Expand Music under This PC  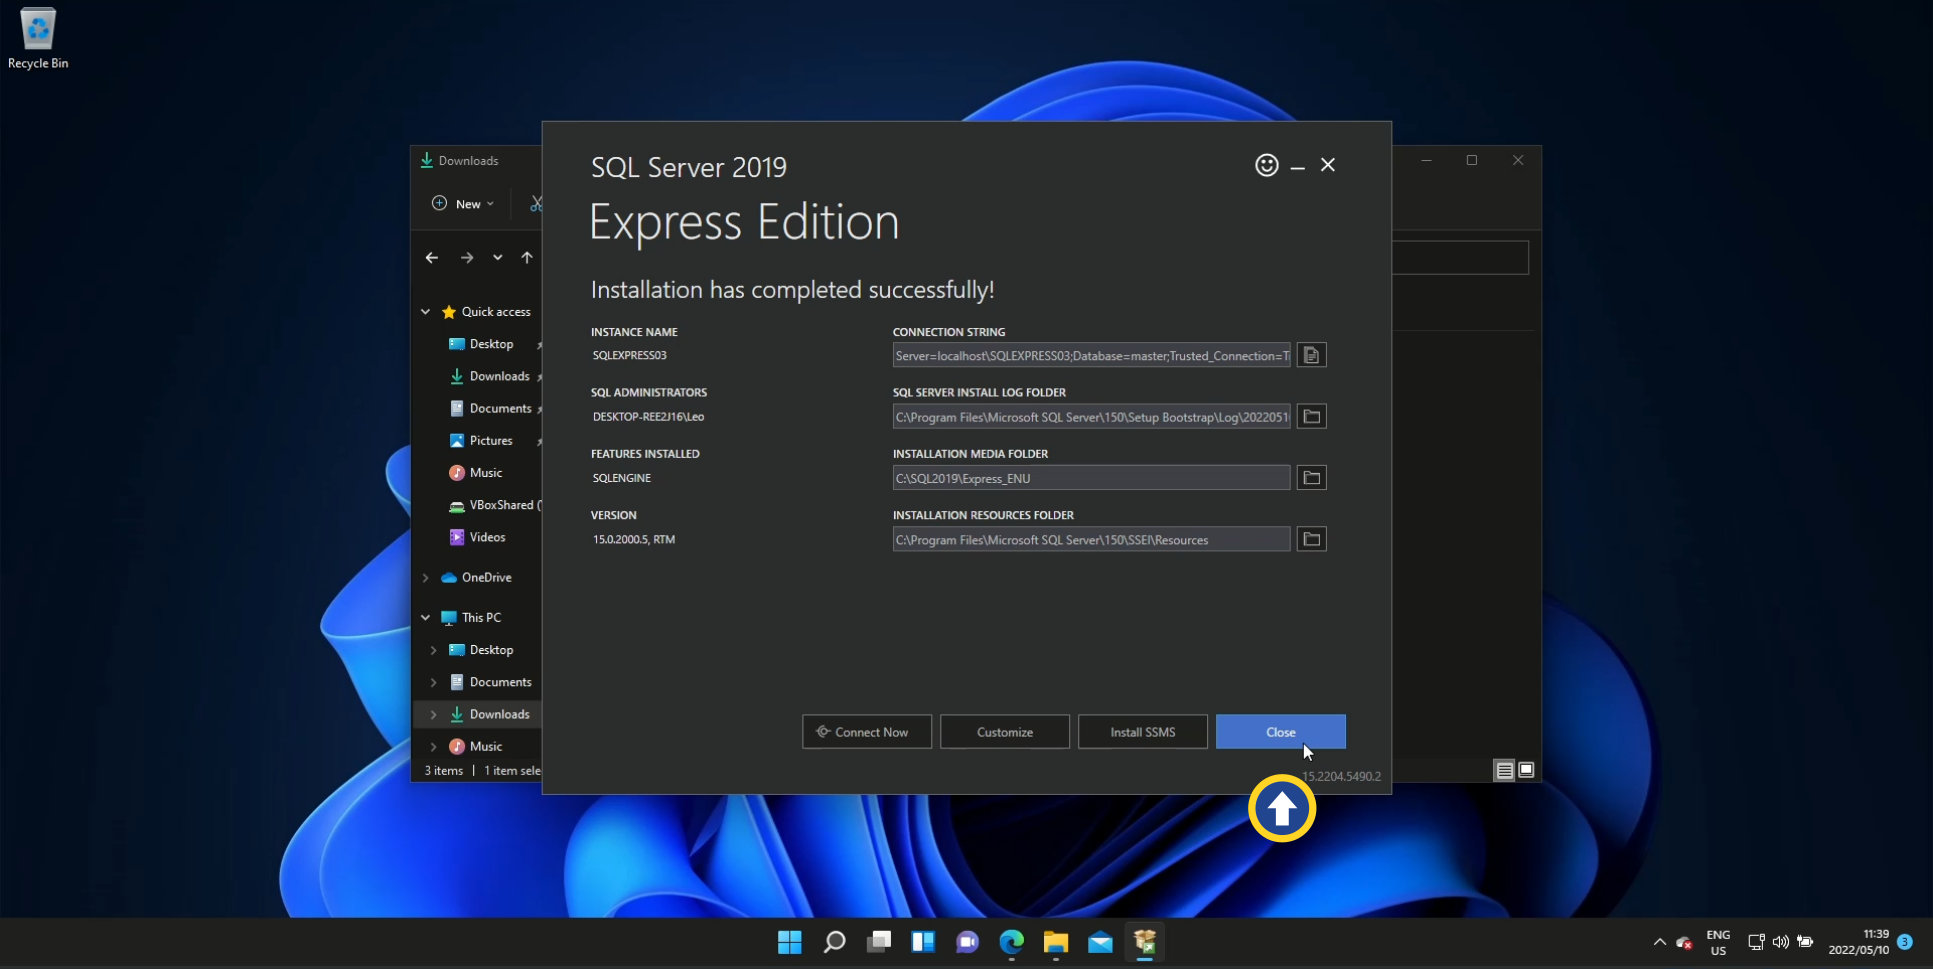click(433, 746)
